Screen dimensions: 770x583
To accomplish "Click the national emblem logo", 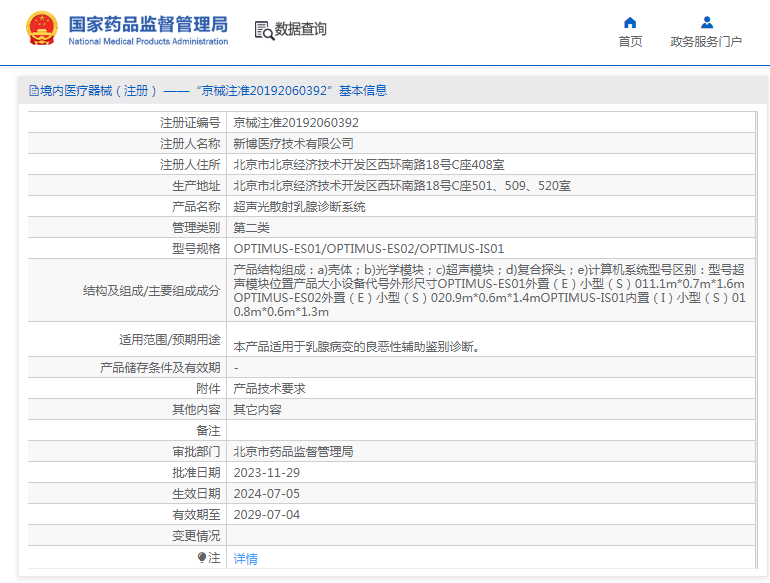I will tap(41, 29).
